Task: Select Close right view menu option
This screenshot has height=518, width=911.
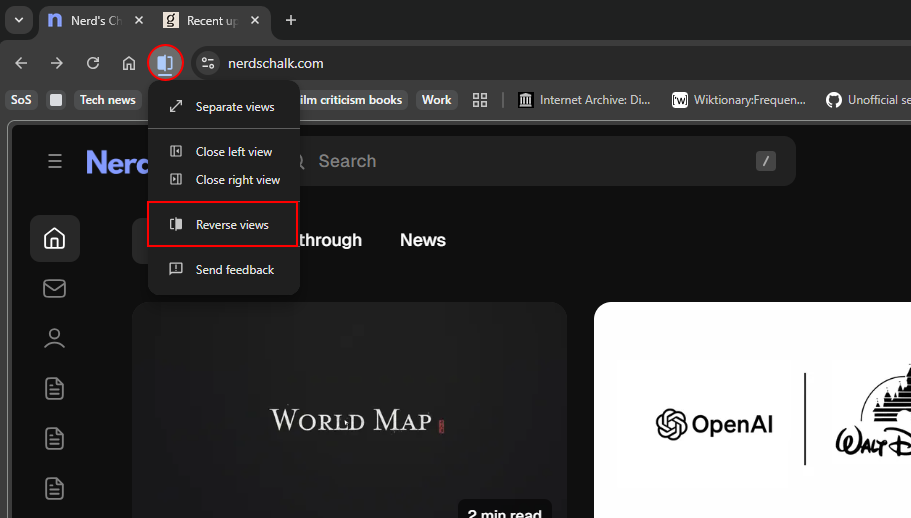Action: click(x=237, y=180)
